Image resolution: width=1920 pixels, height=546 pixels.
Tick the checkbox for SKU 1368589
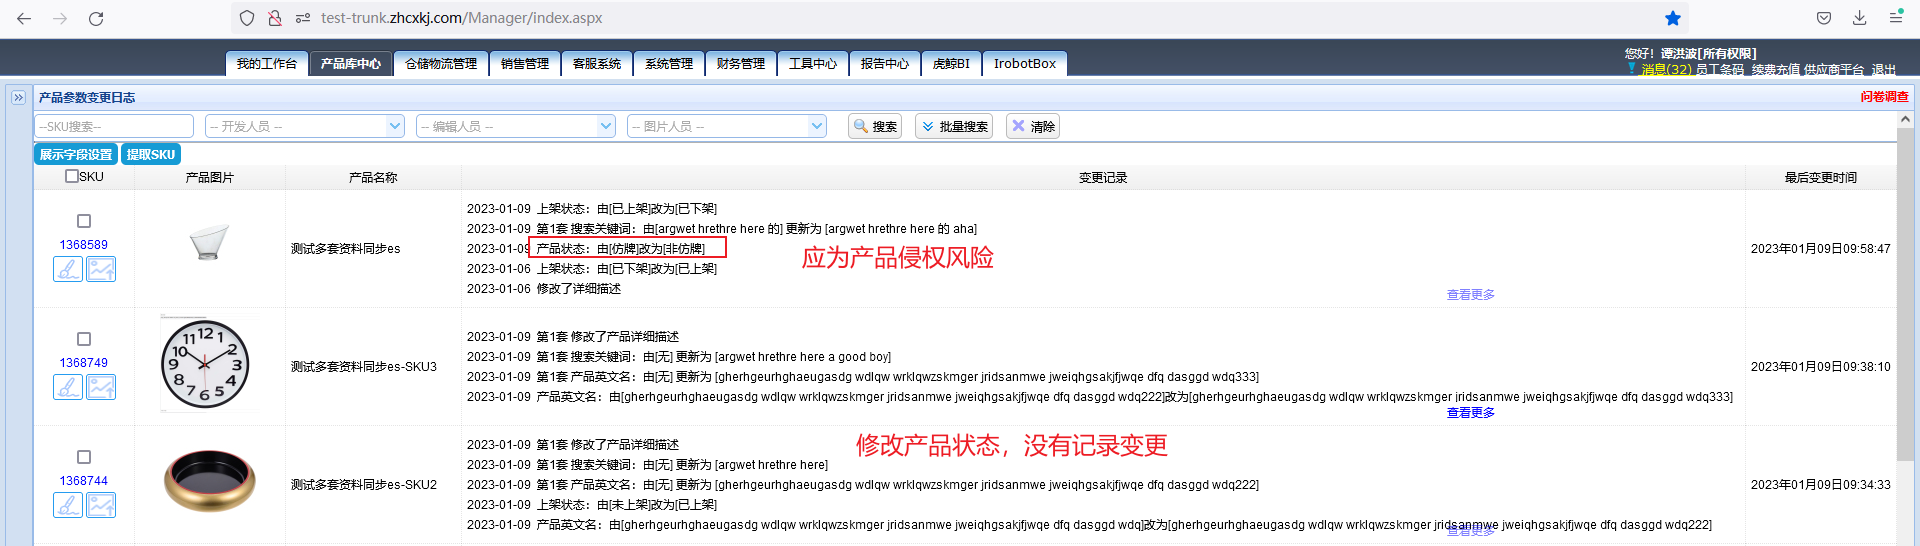[84, 221]
